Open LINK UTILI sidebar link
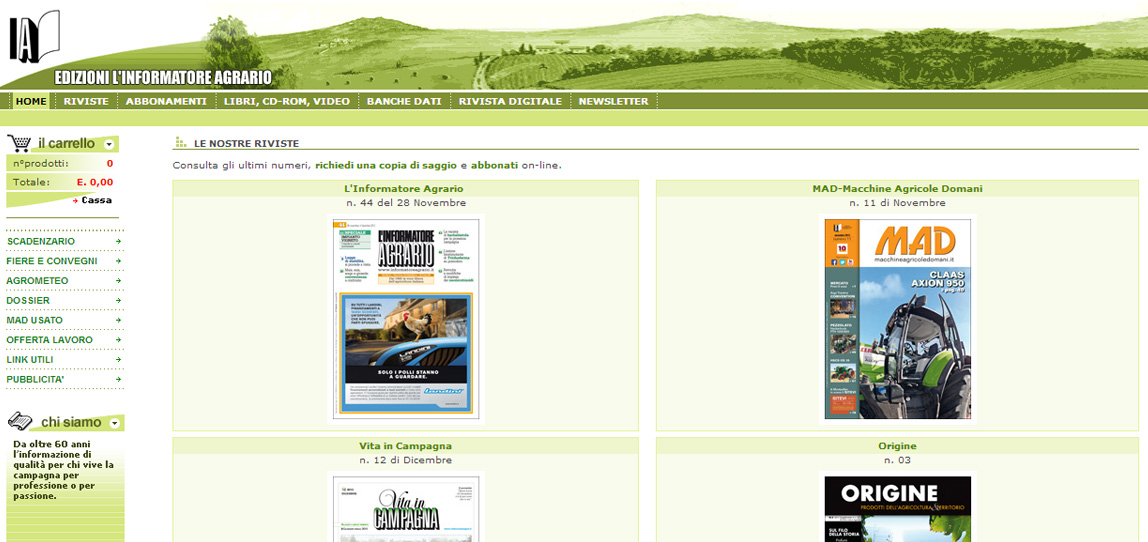This screenshot has height=542, width=1148. (30, 360)
